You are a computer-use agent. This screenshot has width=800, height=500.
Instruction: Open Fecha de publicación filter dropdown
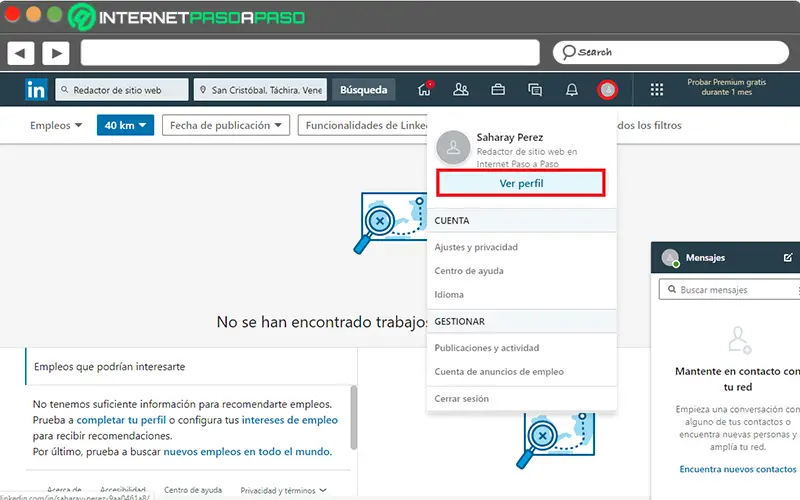[x=226, y=125]
